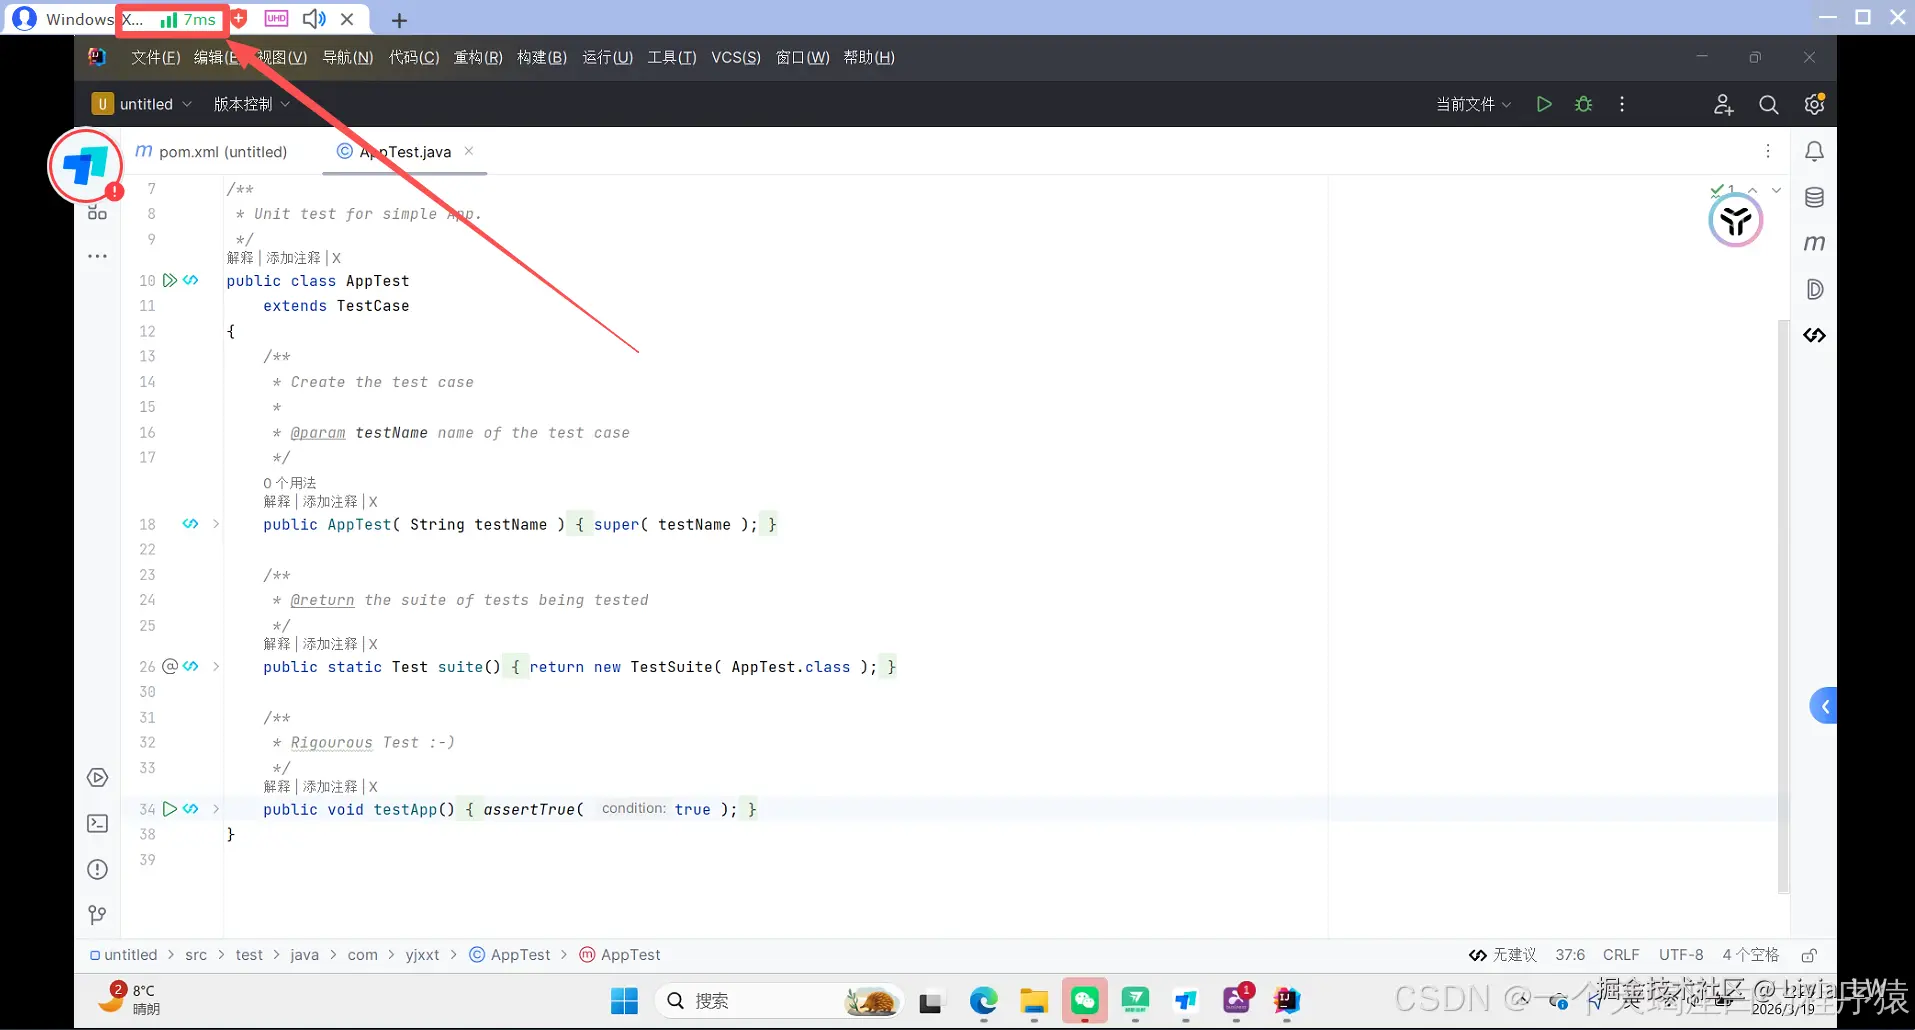Image resolution: width=1915 pixels, height=1030 pixels.
Task: Open editor tab options menu
Action: (x=1768, y=151)
